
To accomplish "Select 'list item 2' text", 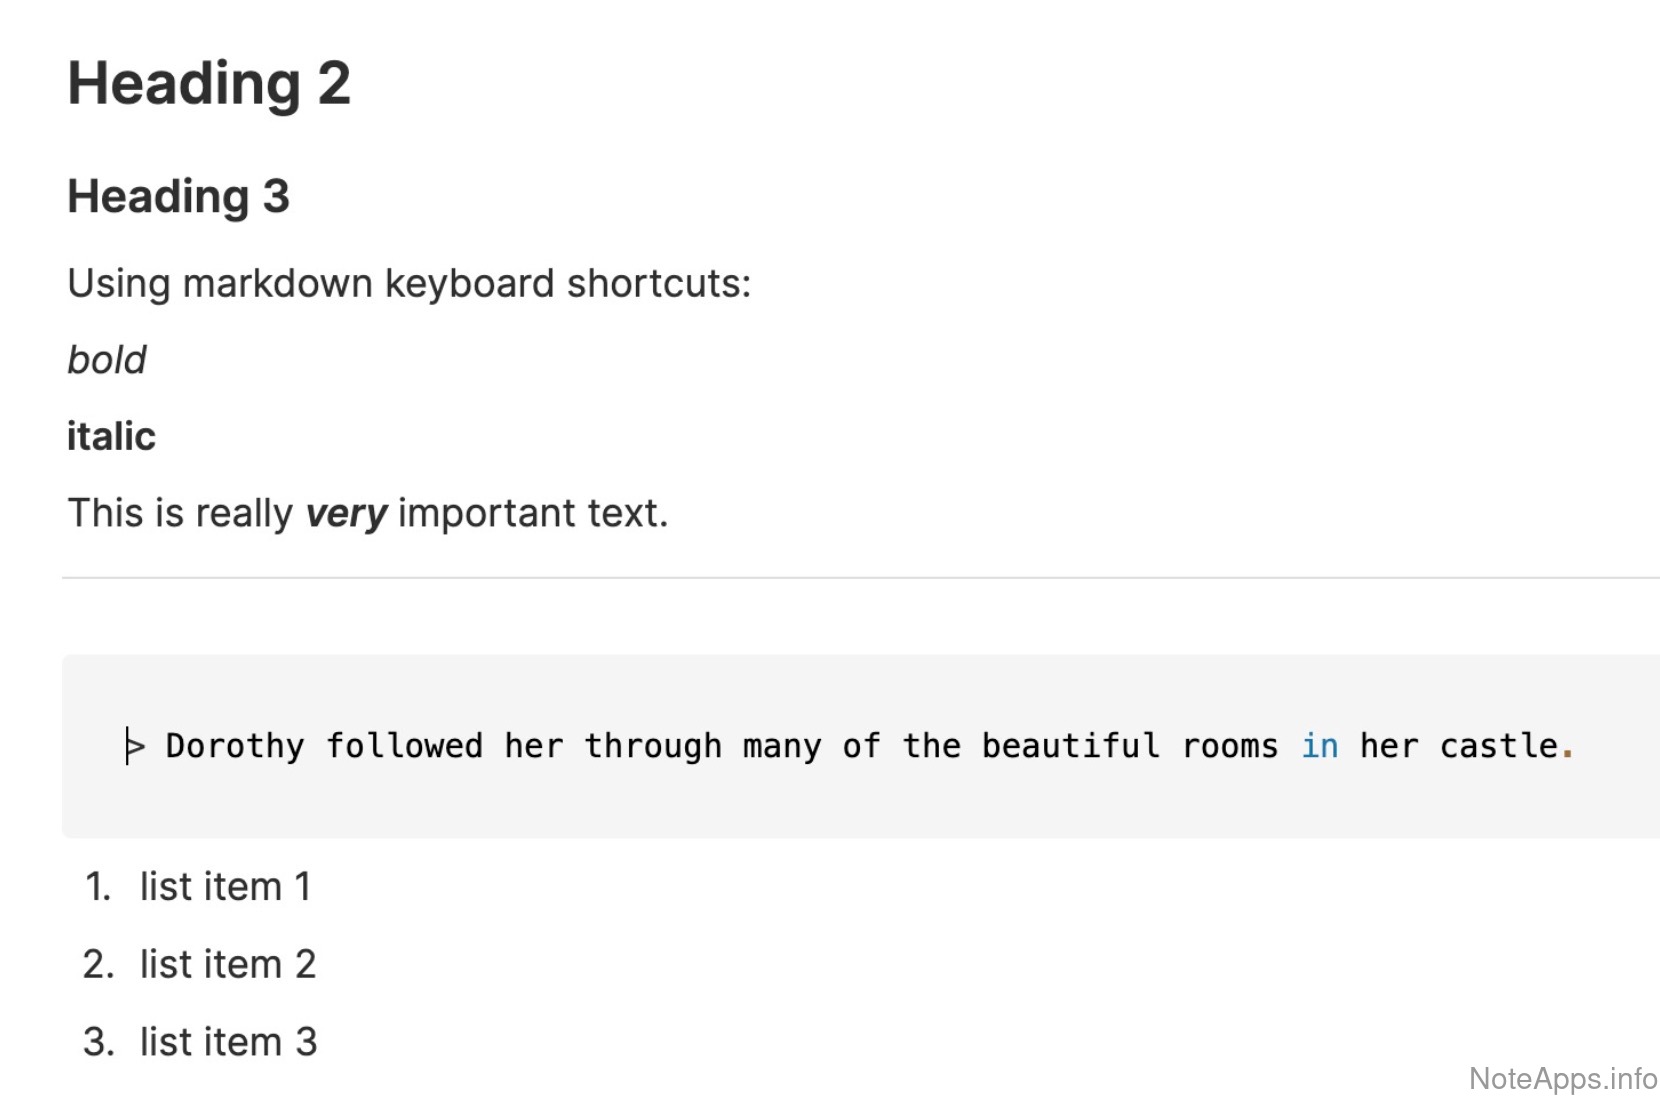I will click(227, 965).
